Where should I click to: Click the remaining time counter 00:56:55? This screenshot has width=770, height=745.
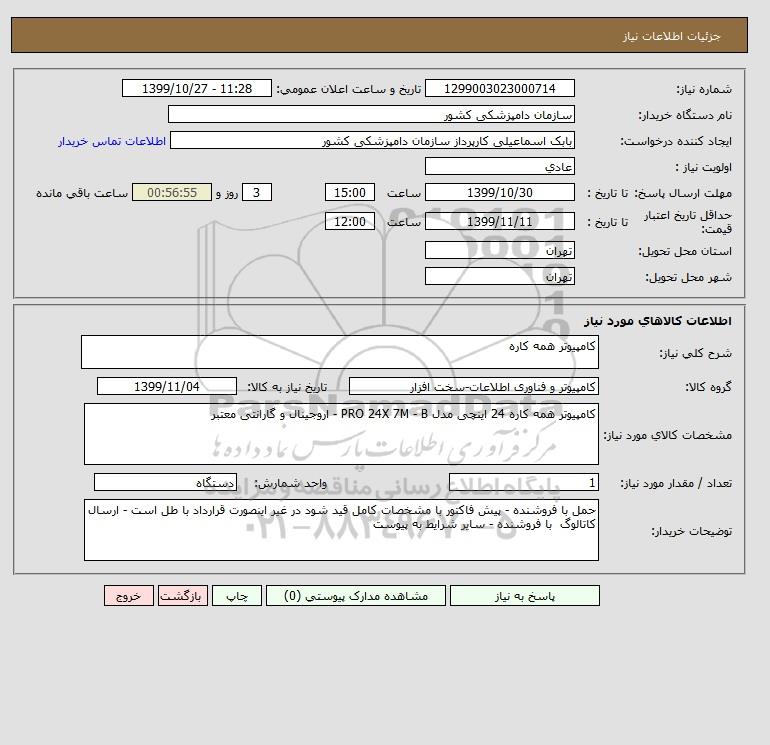click(172, 193)
